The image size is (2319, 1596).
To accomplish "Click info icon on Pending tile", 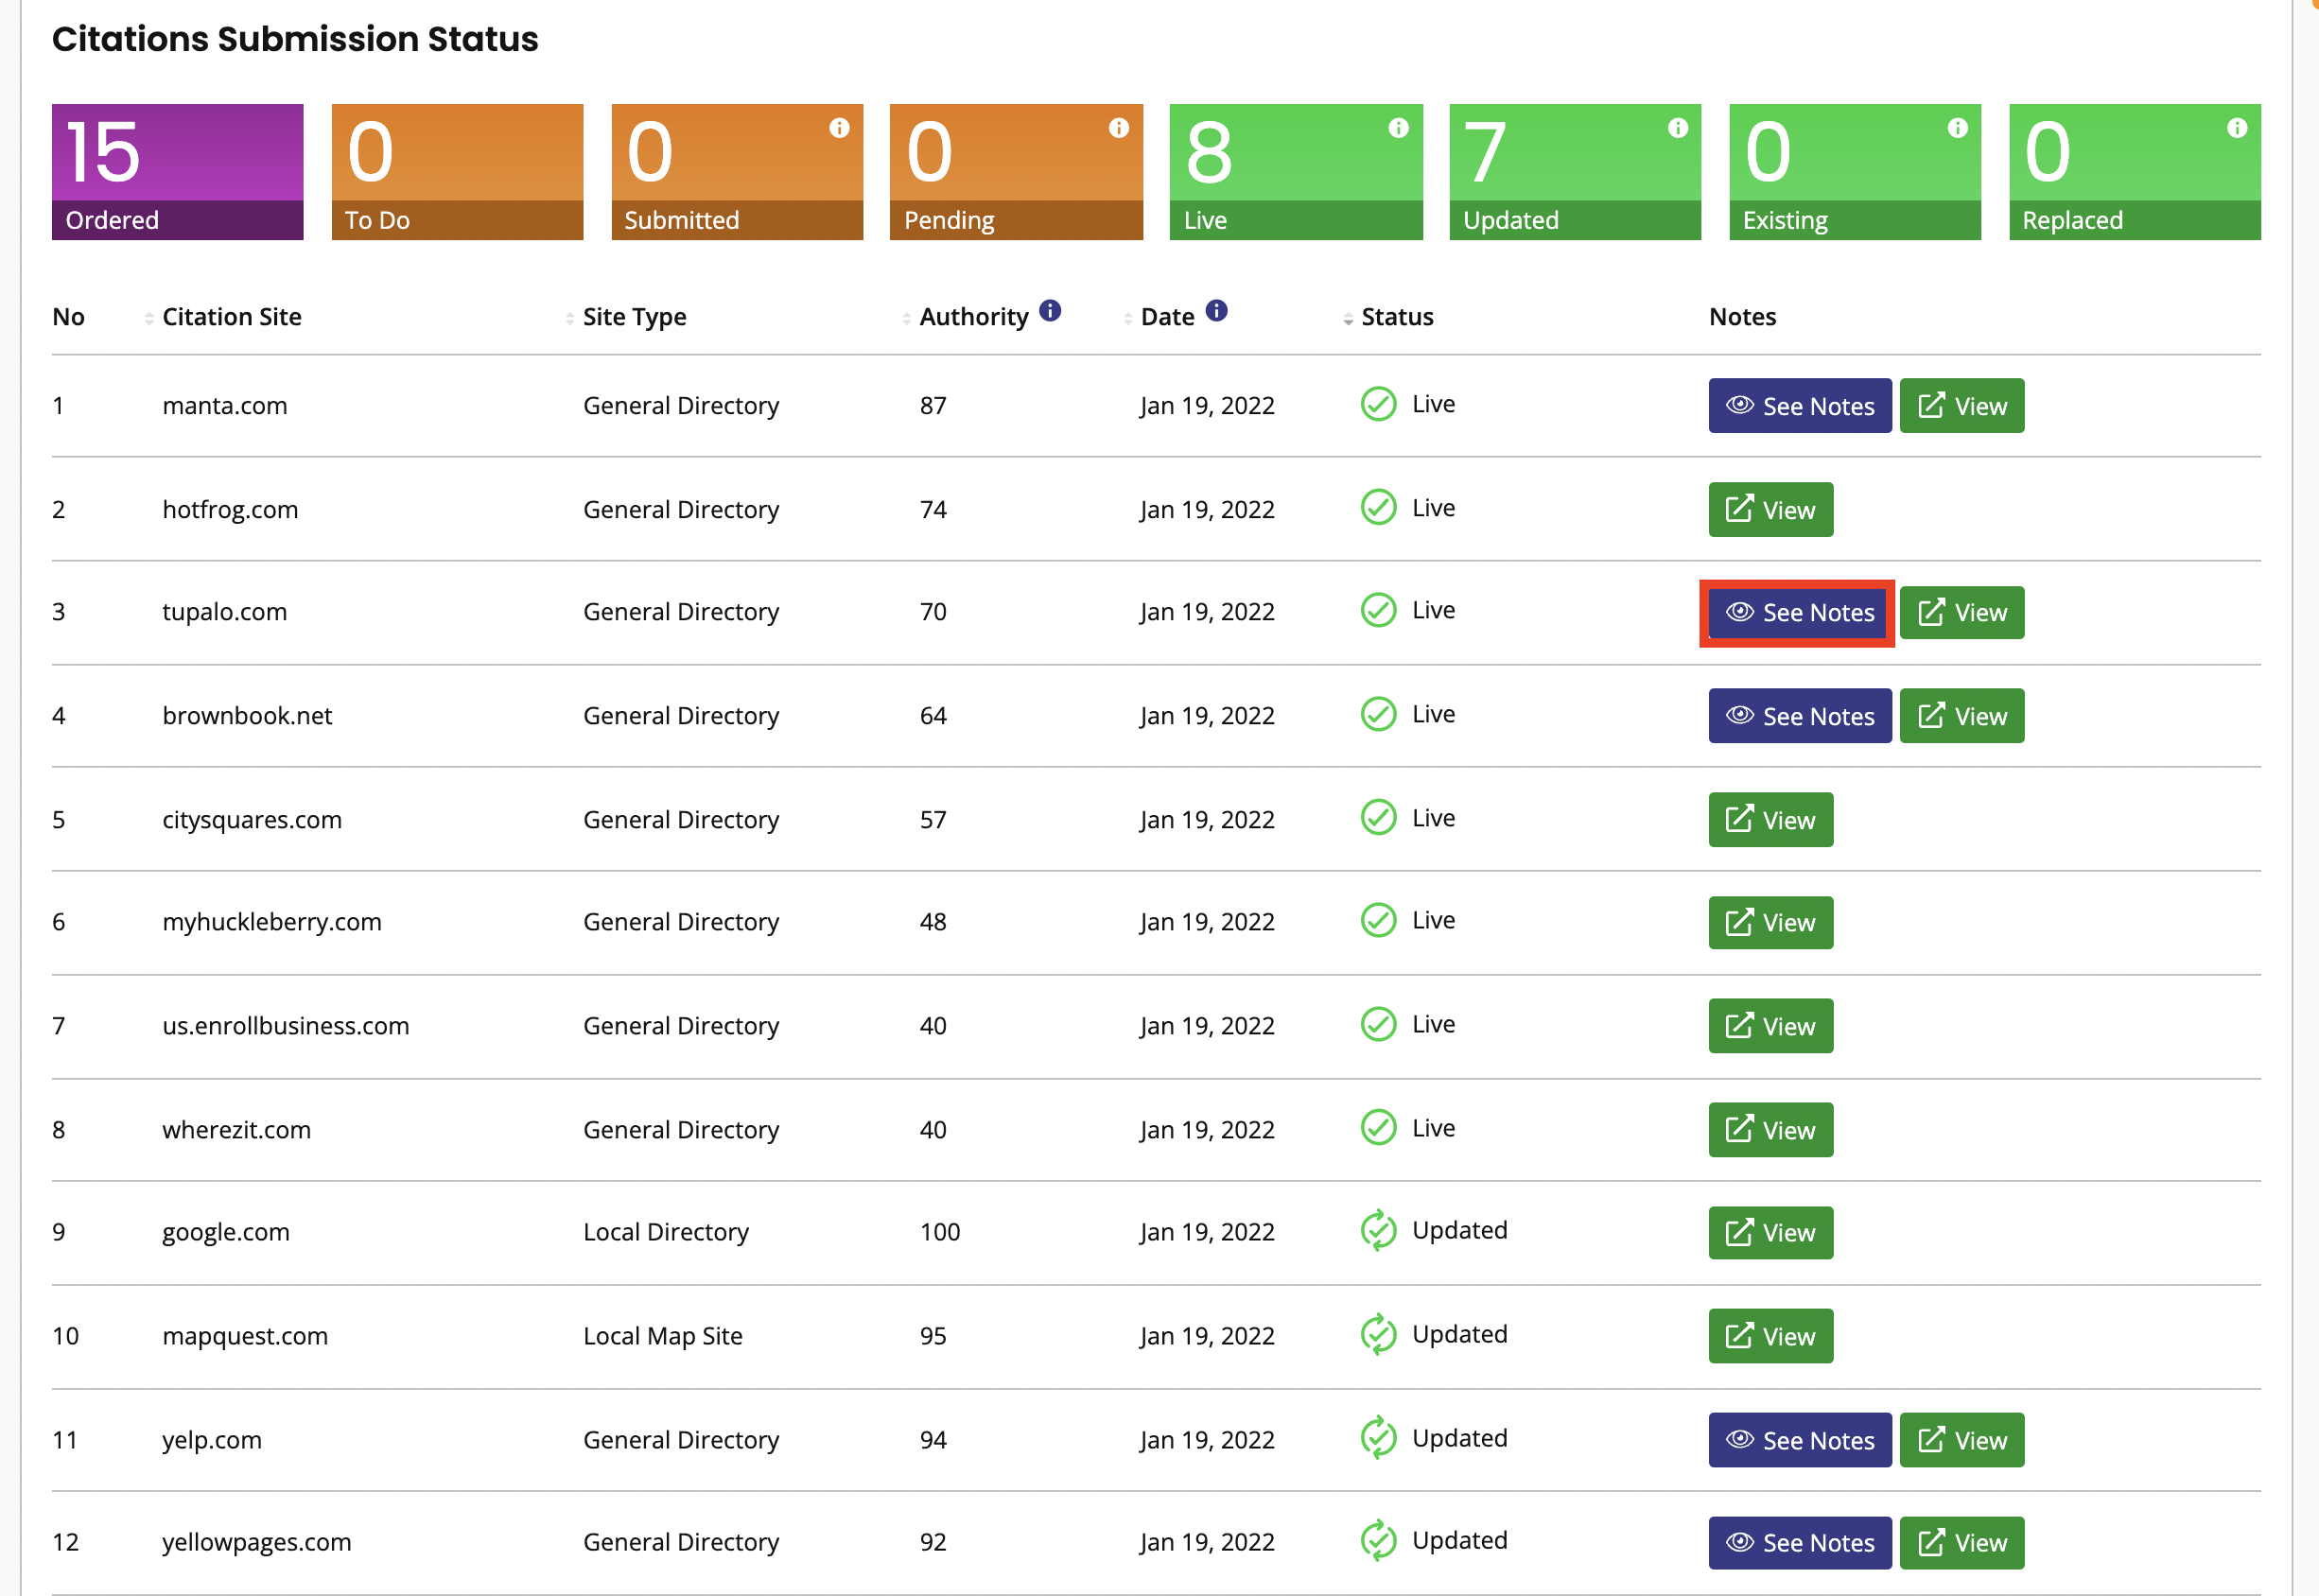I will pyautogui.click(x=1118, y=128).
